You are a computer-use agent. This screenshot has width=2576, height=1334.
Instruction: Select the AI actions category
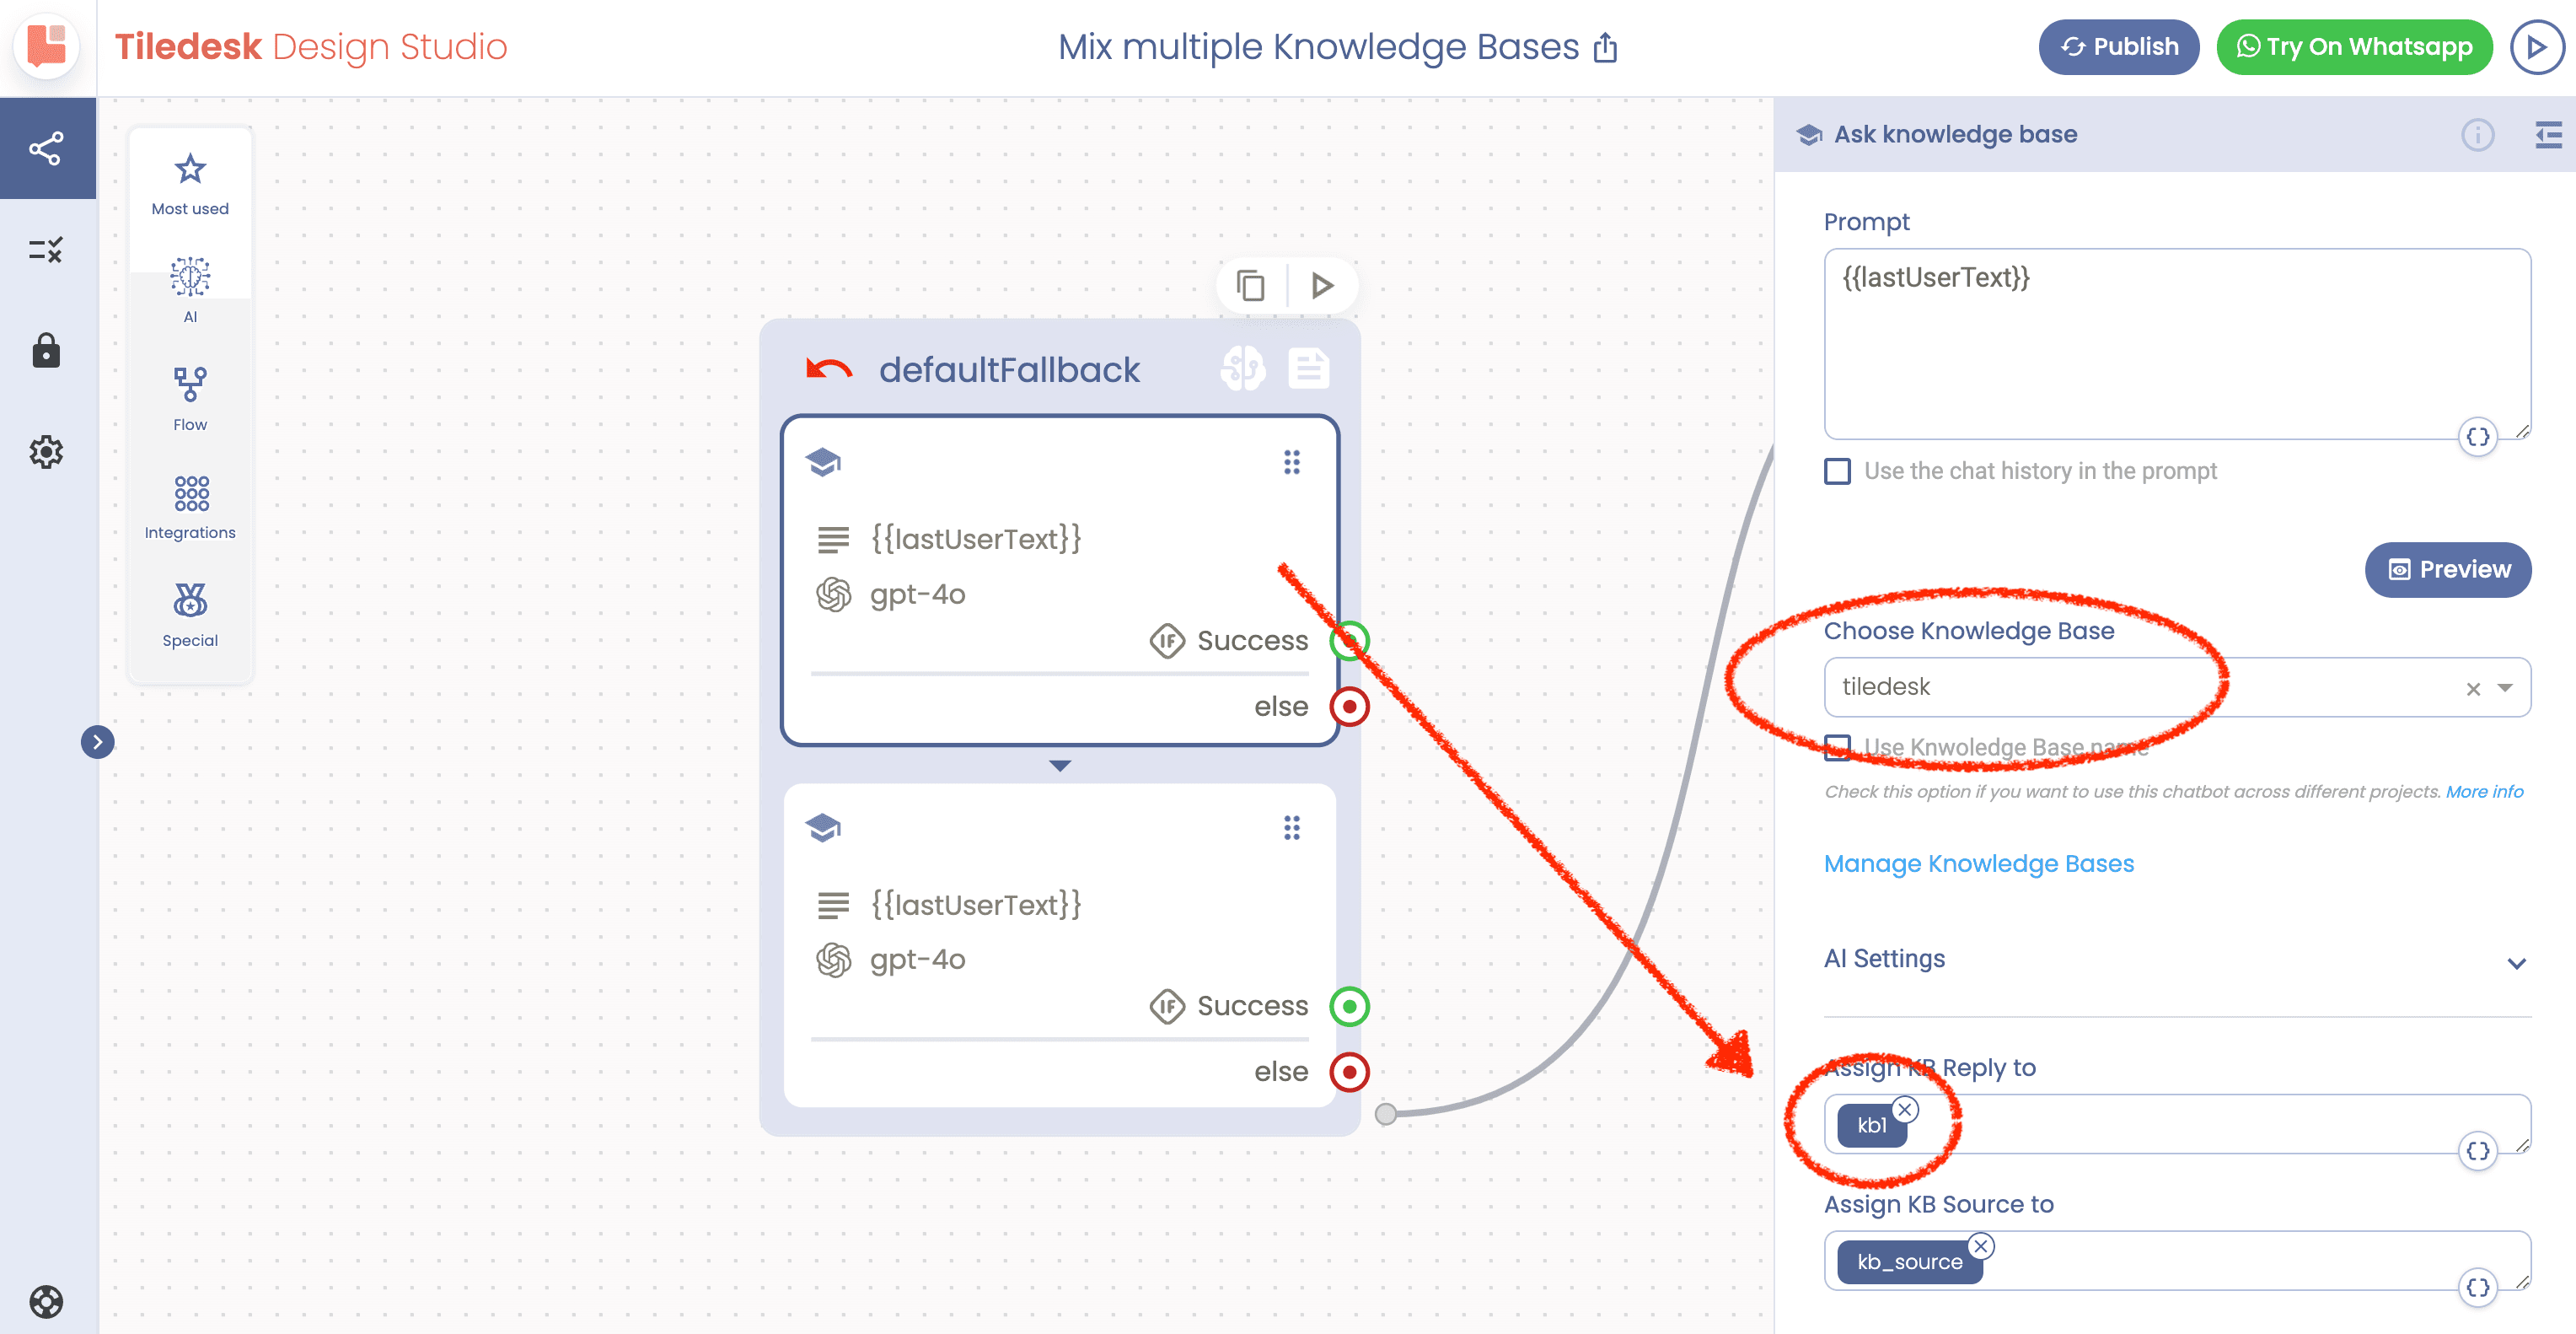[x=190, y=290]
